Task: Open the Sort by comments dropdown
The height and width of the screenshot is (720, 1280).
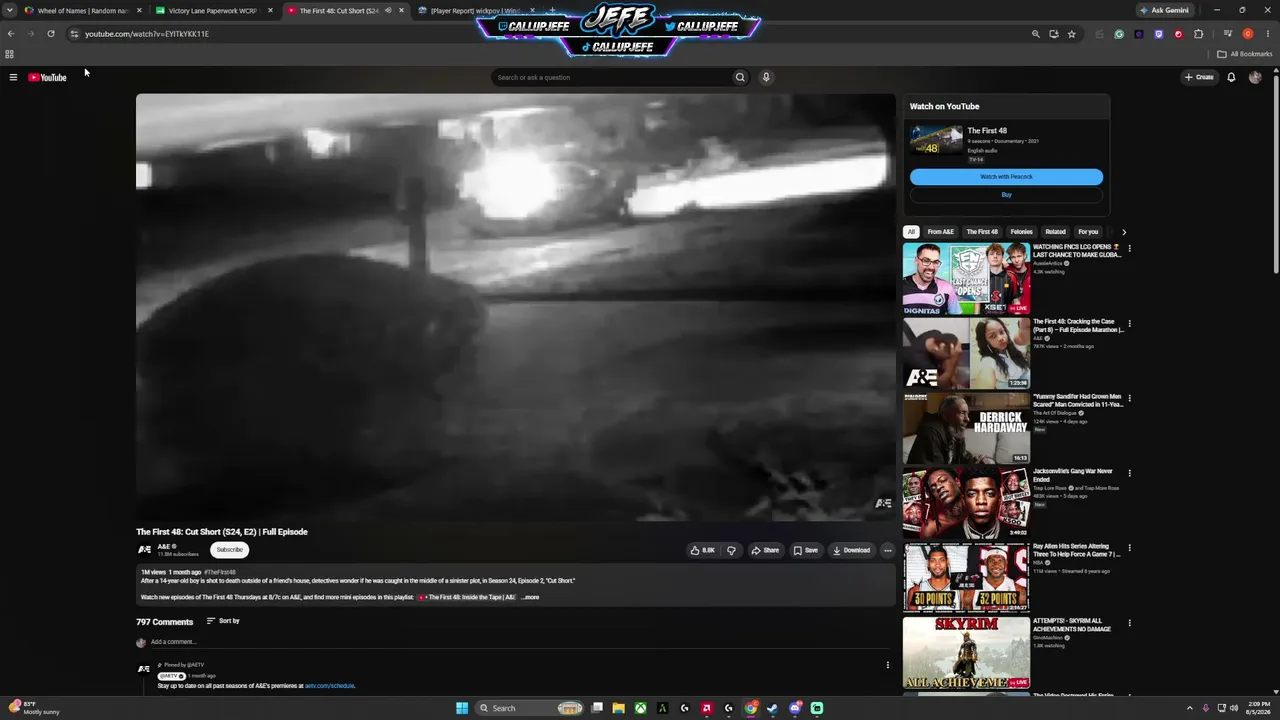Action: [x=223, y=621]
